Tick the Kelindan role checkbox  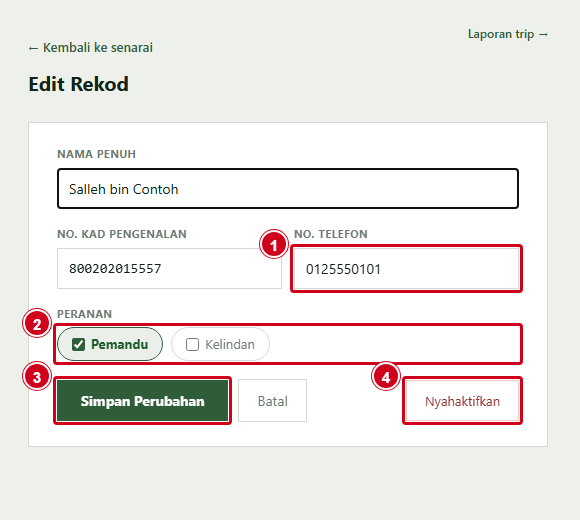(x=192, y=344)
